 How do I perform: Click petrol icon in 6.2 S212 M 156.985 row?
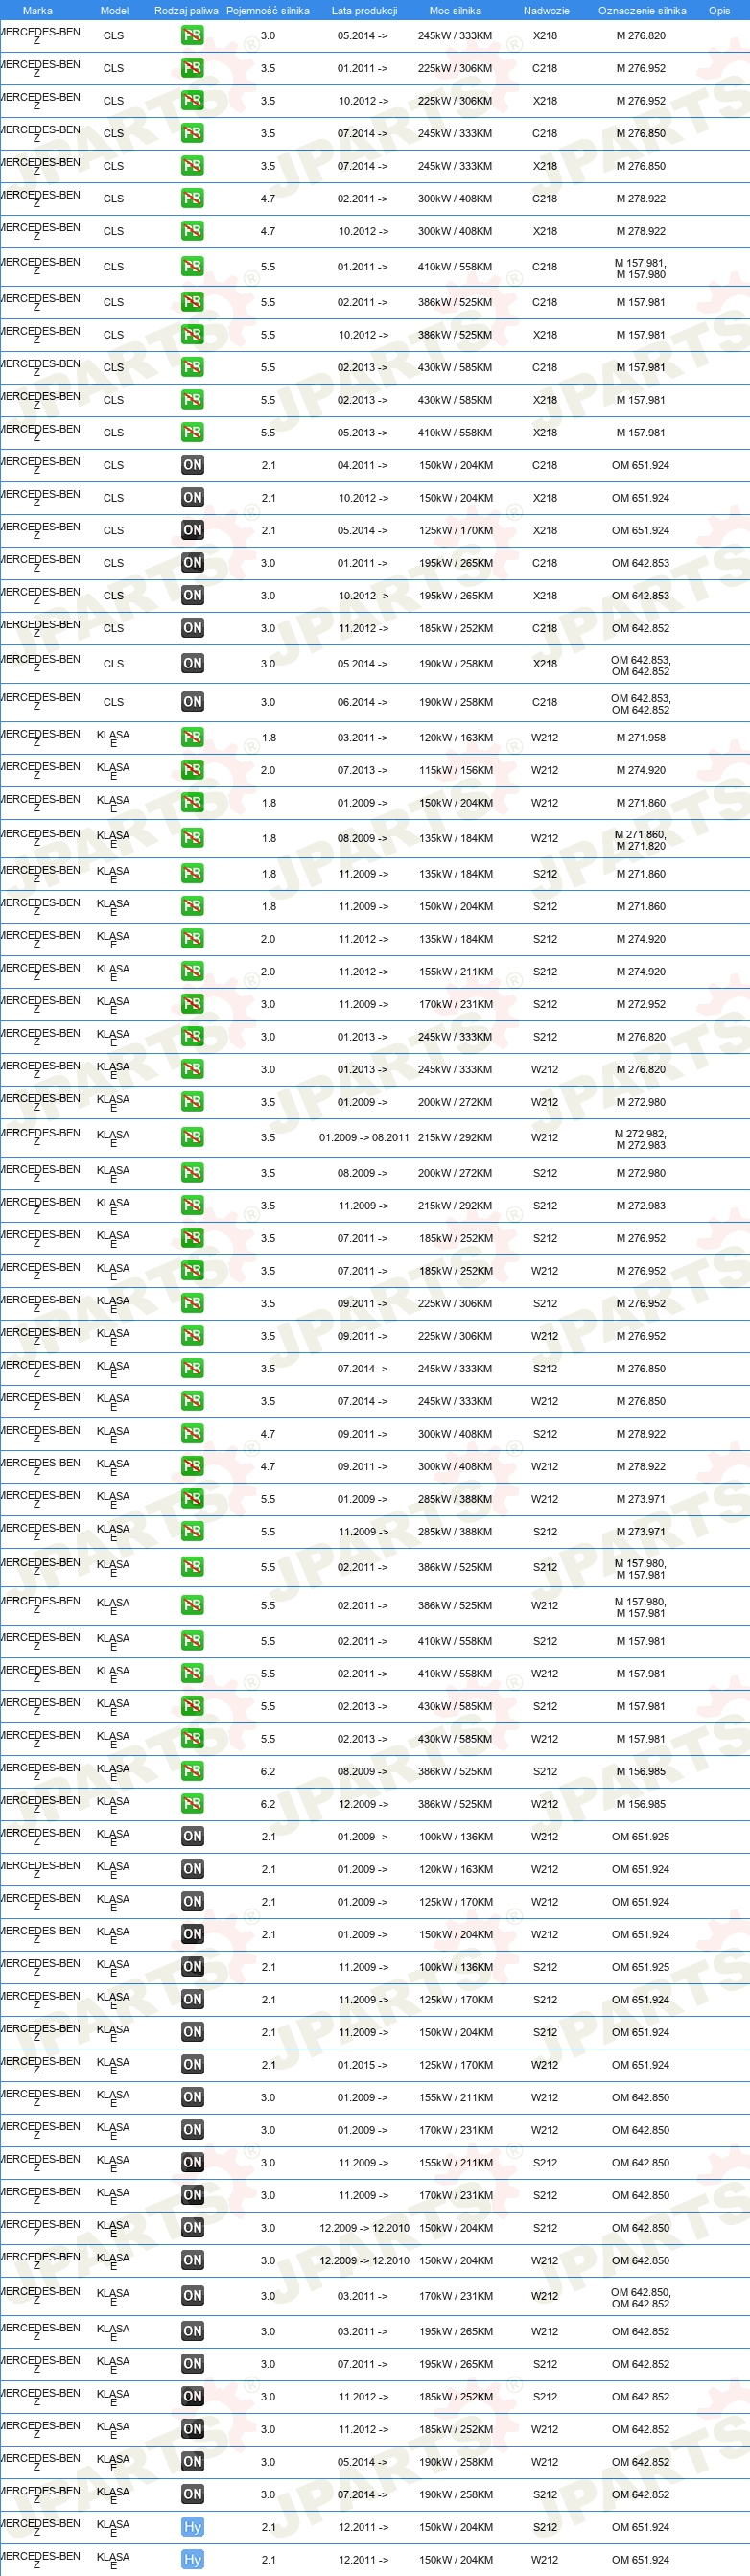tap(192, 1771)
